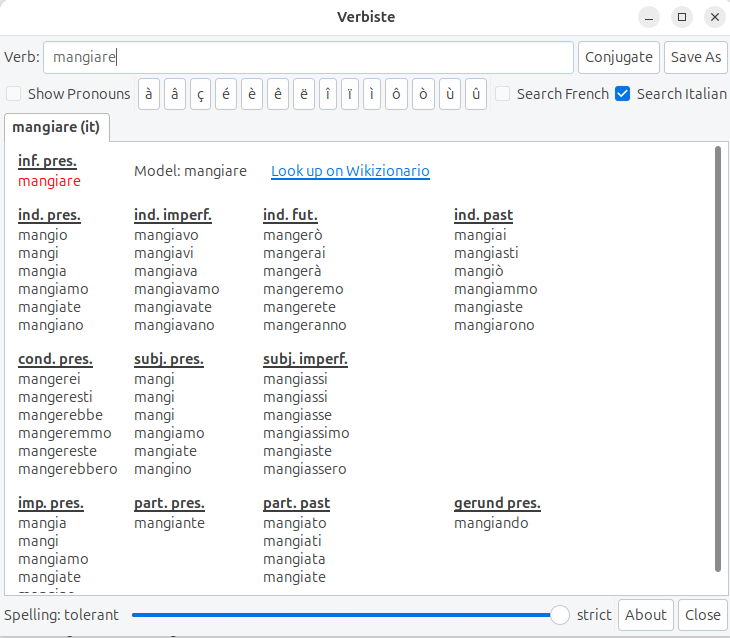Click the é acute accent button

pos(227,94)
